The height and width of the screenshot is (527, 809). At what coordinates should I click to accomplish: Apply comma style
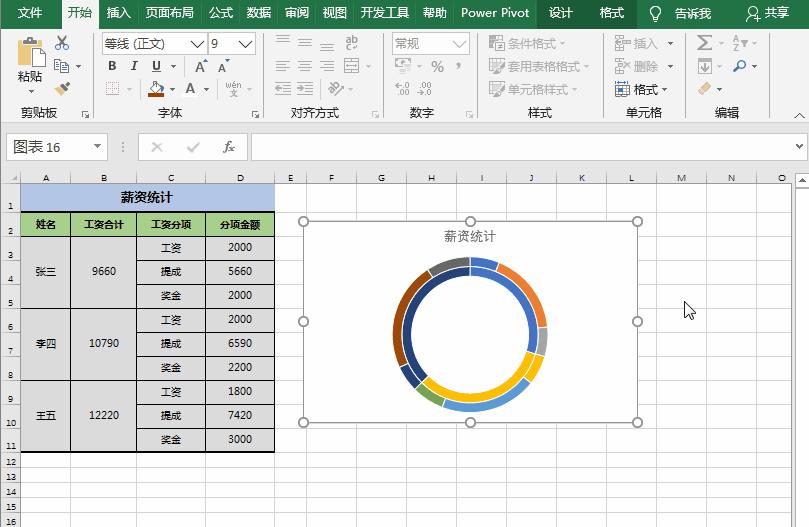pyautogui.click(x=458, y=66)
